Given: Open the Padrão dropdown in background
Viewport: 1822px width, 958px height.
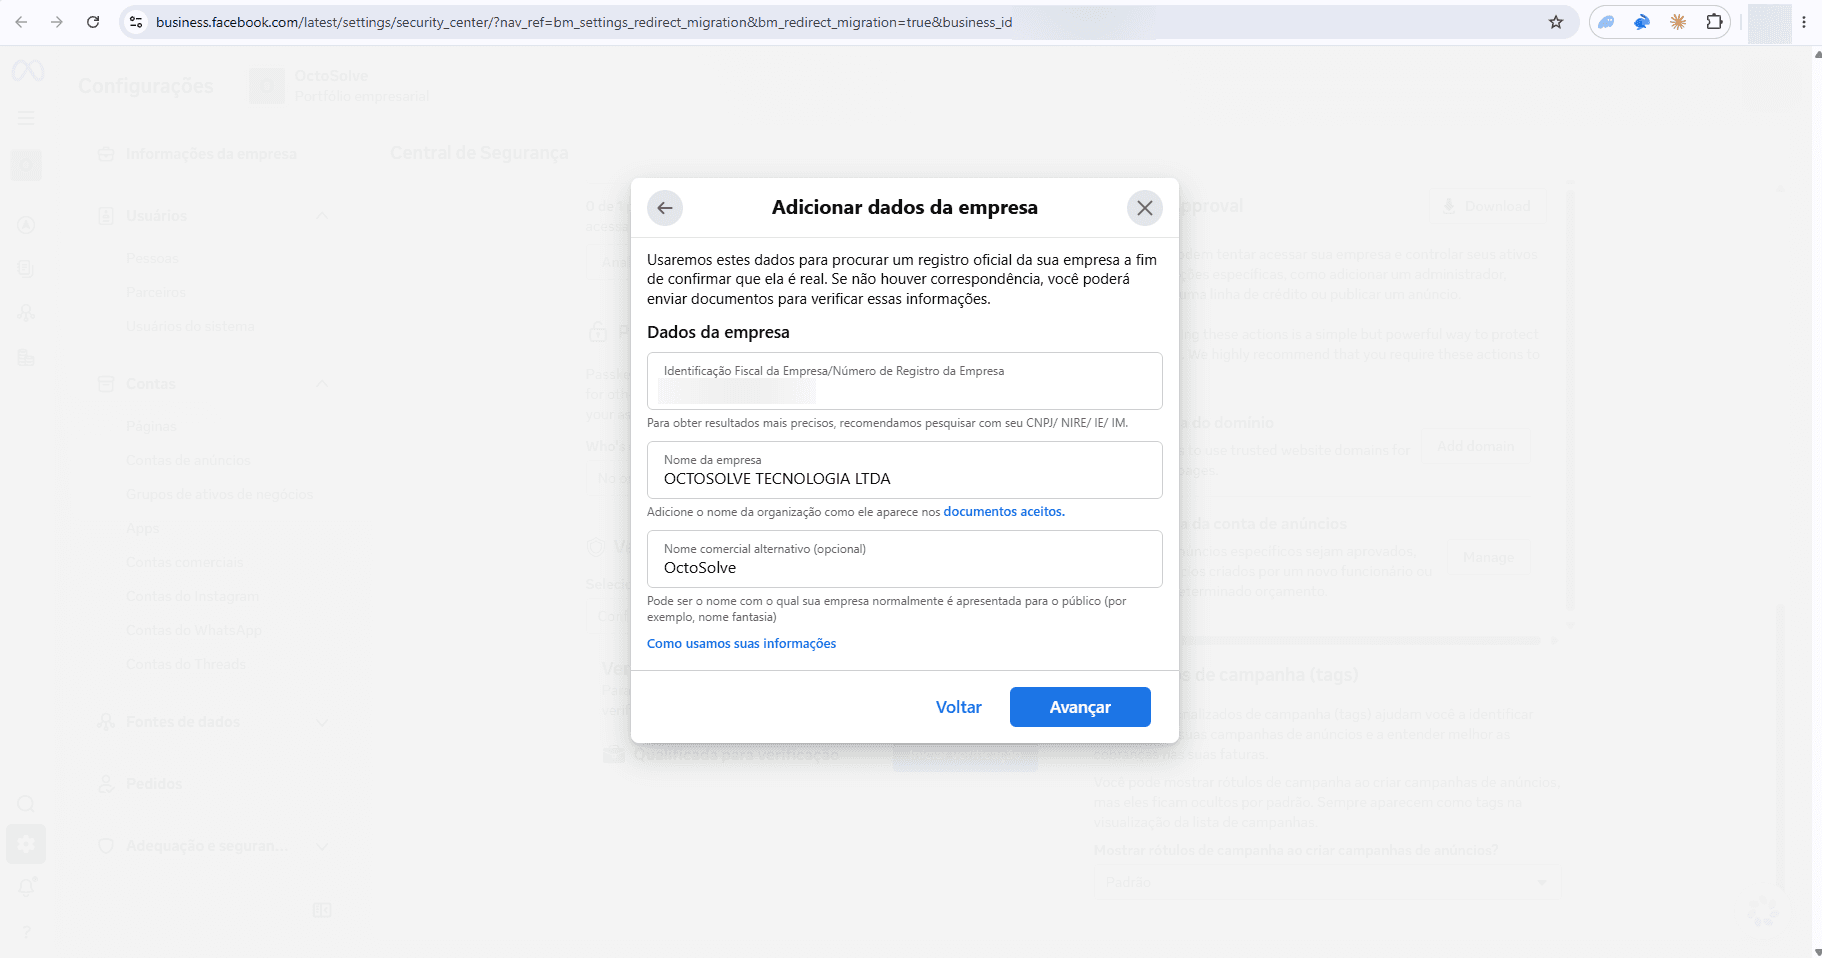Looking at the screenshot, I should (1327, 882).
